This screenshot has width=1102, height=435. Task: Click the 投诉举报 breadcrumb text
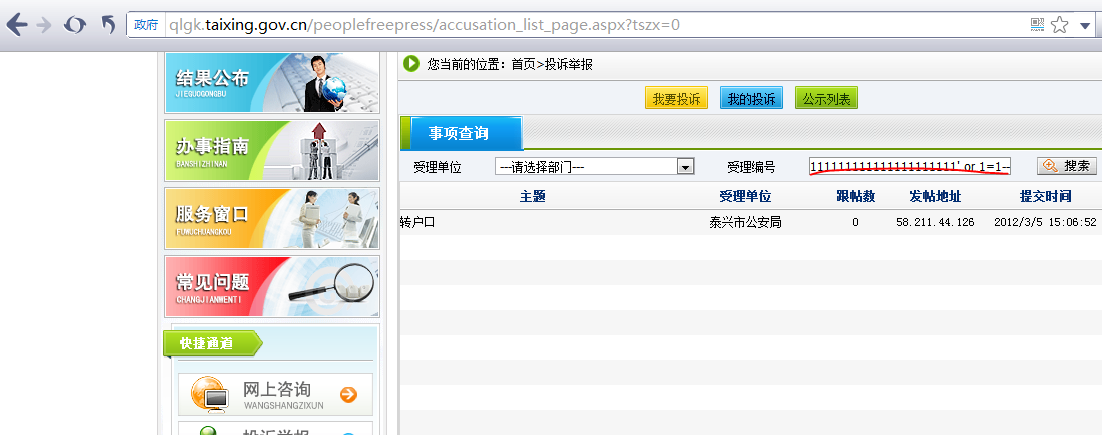pos(569,64)
